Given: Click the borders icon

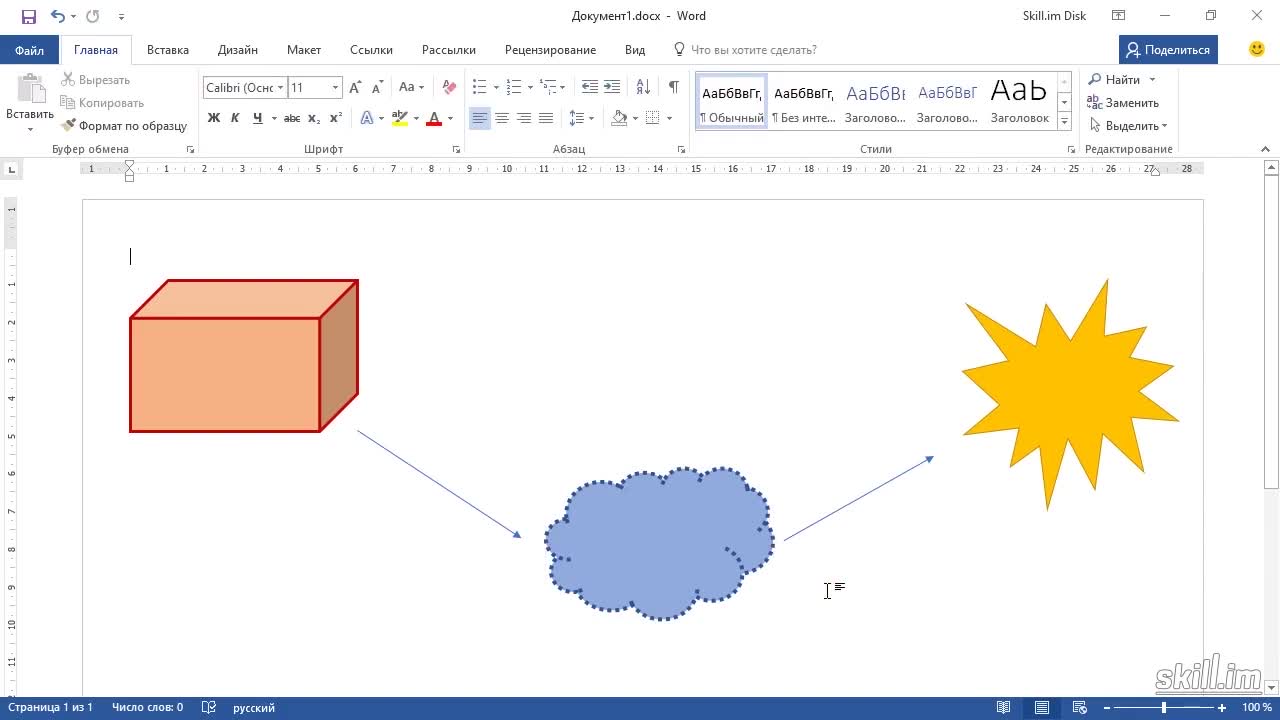Looking at the screenshot, I should pyautogui.click(x=653, y=118).
